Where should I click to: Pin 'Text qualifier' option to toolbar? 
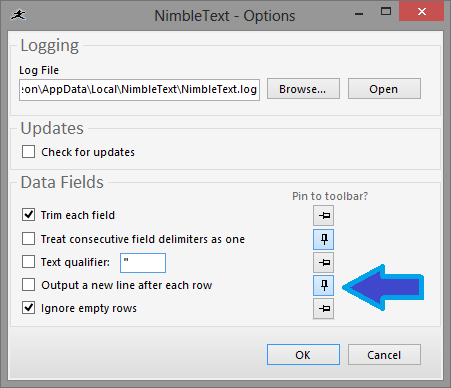click(x=323, y=262)
